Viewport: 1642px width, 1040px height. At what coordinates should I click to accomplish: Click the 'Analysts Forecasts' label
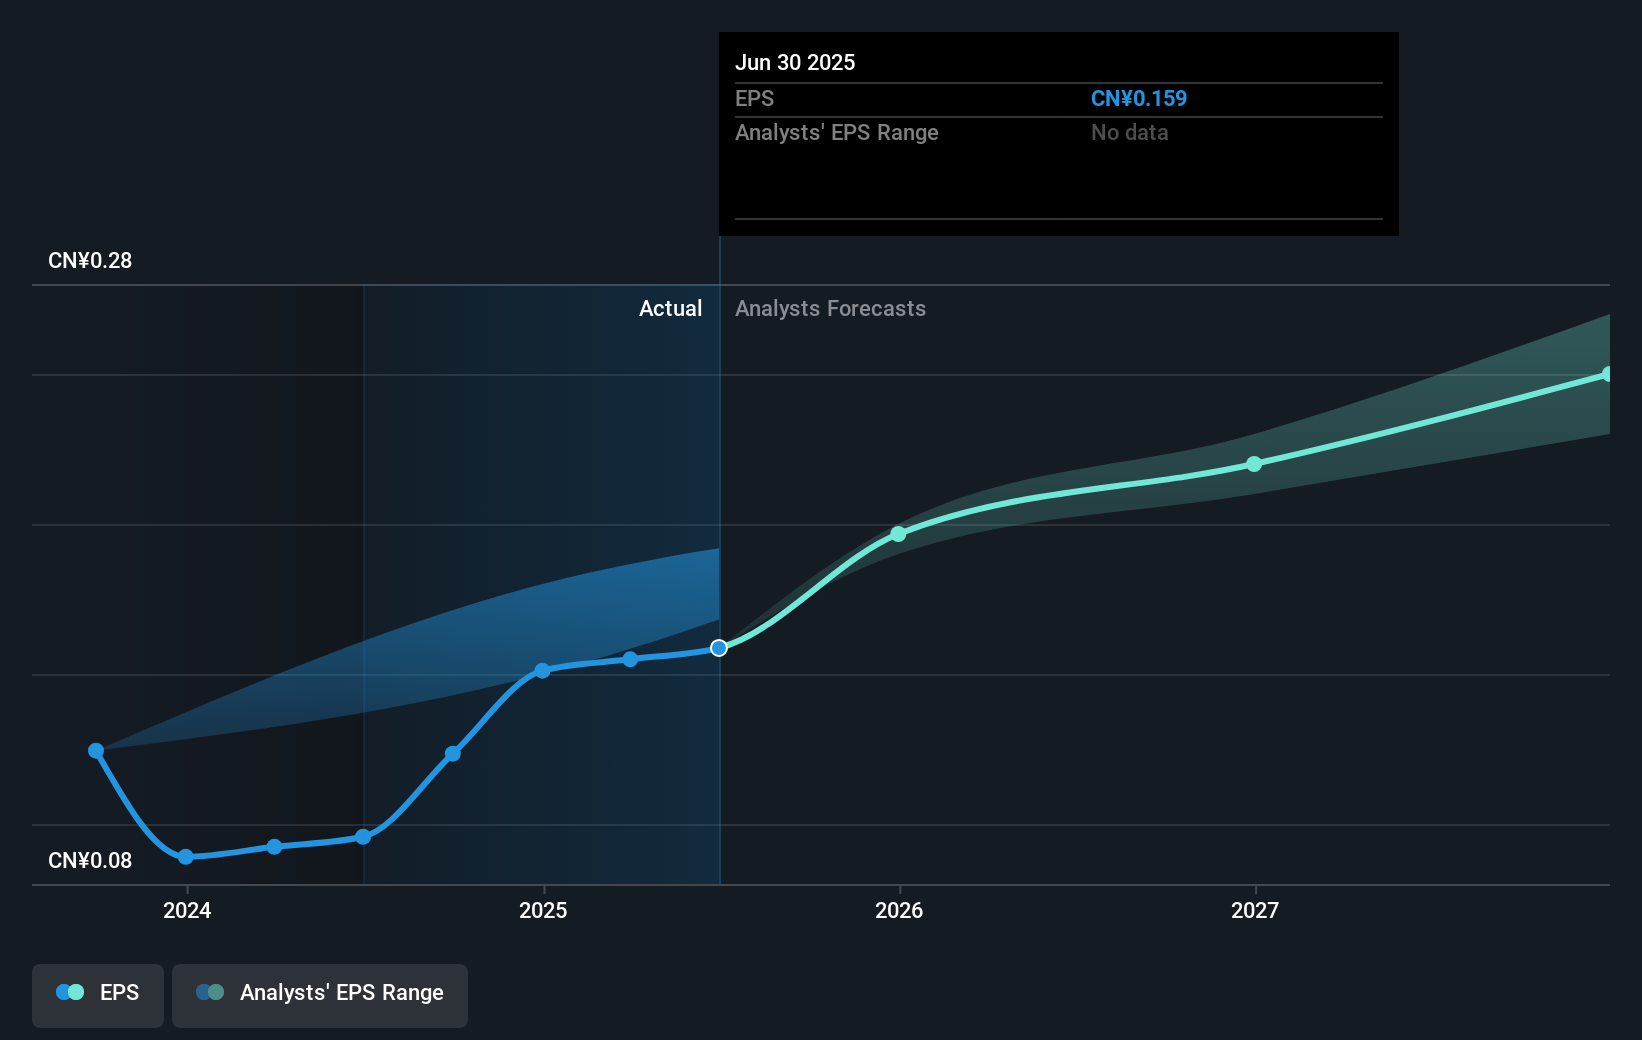[x=830, y=309]
